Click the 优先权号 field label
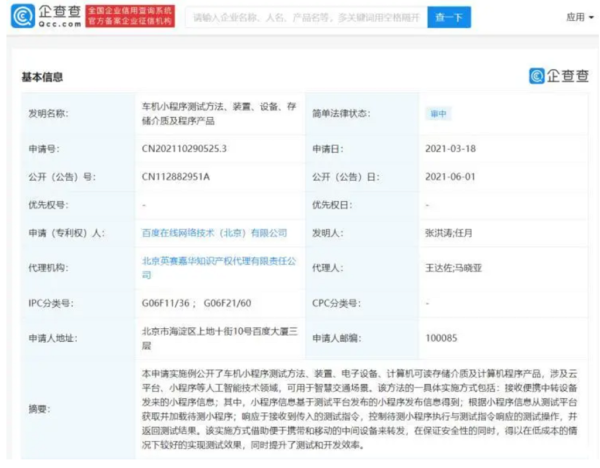The height and width of the screenshot is (468, 600). click(x=48, y=205)
